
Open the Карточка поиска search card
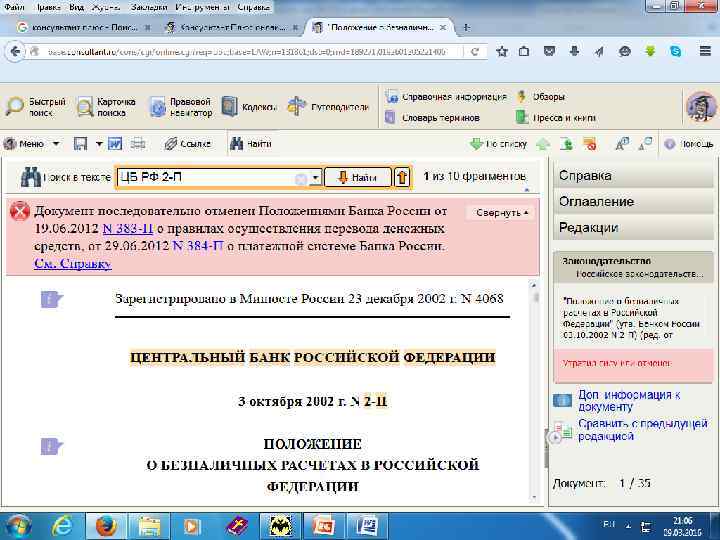(x=106, y=107)
